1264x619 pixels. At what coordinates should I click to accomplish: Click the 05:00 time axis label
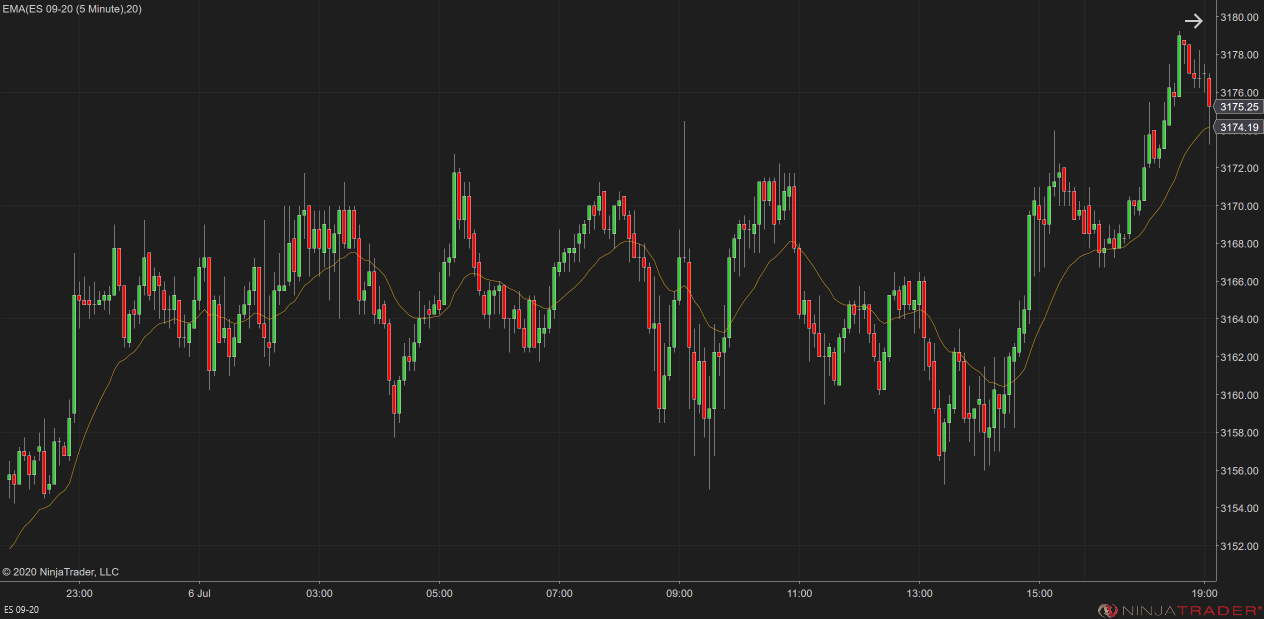point(439,593)
